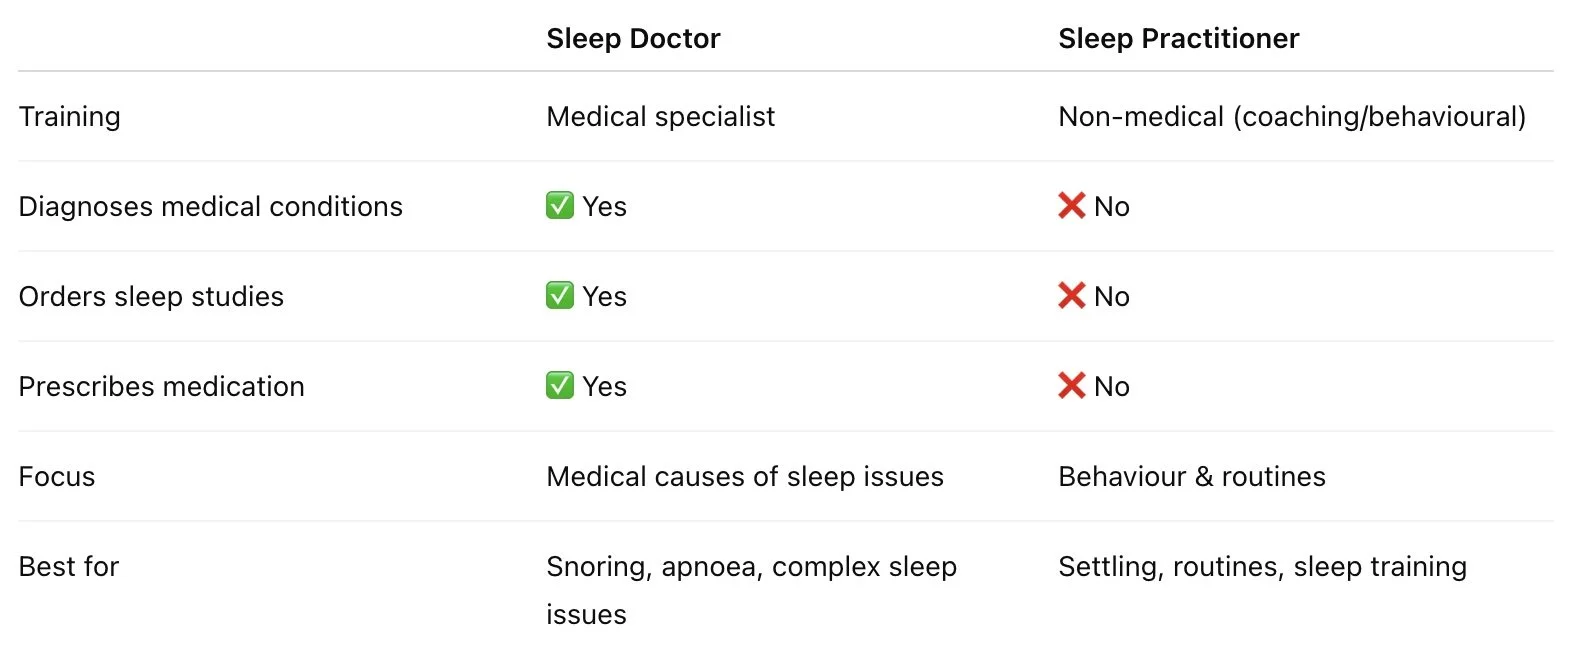This screenshot has height=660, width=1576.
Task: Click Medical causes of sleep issues text
Action: tap(744, 477)
